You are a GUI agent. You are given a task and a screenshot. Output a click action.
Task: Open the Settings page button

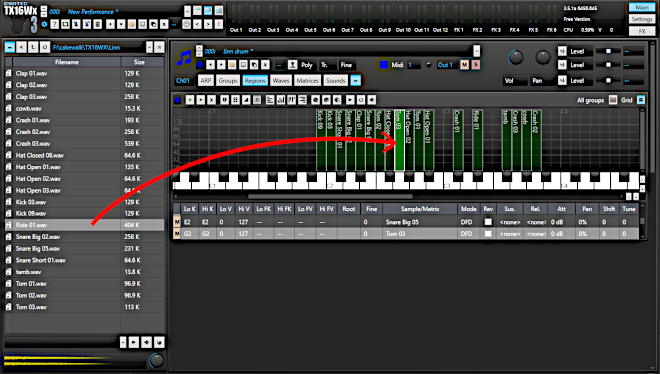pos(641,19)
